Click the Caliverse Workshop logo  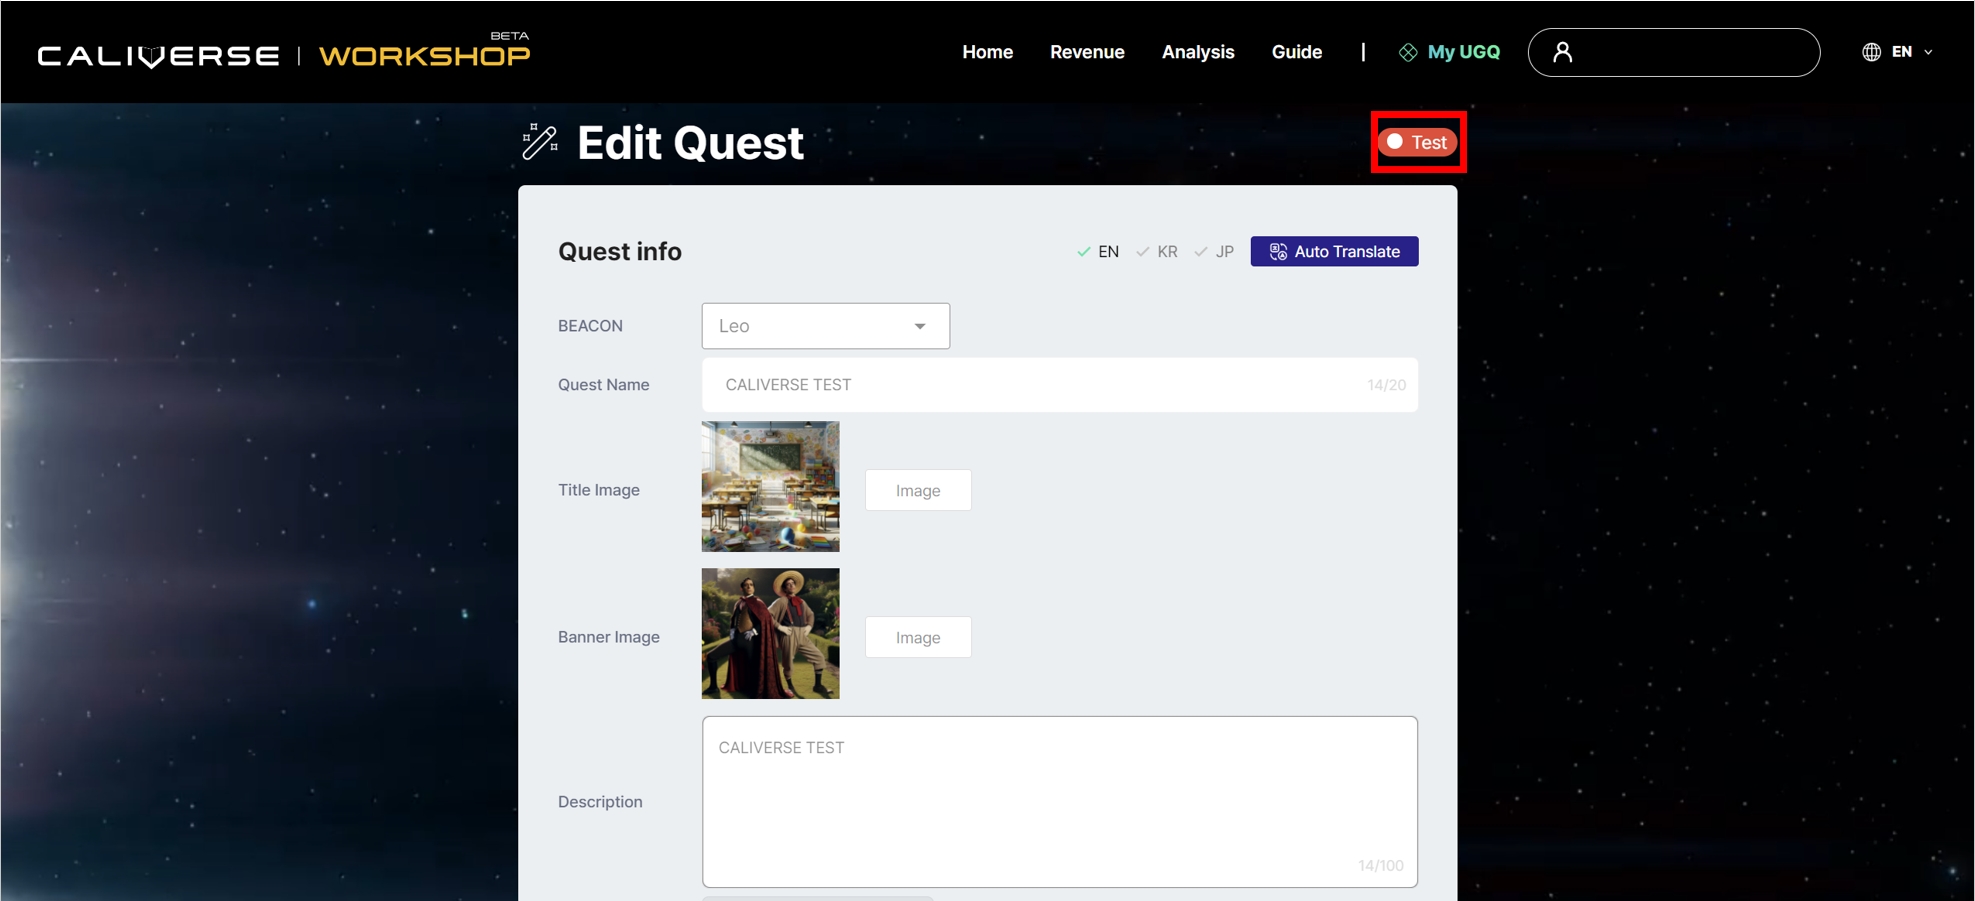[284, 54]
